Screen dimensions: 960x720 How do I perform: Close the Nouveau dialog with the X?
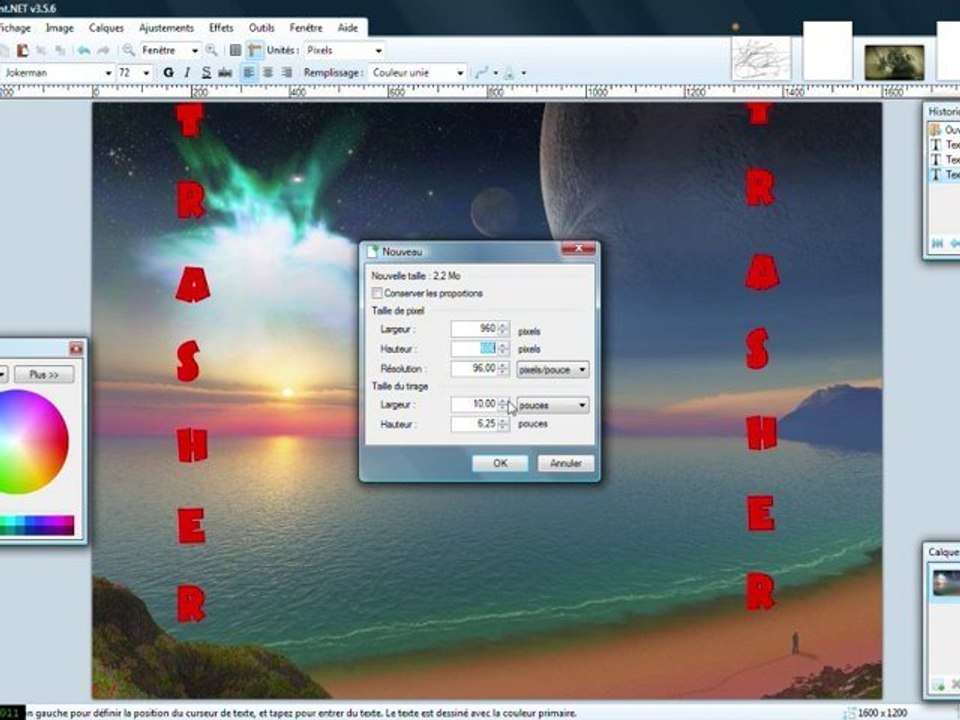(x=578, y=249)
